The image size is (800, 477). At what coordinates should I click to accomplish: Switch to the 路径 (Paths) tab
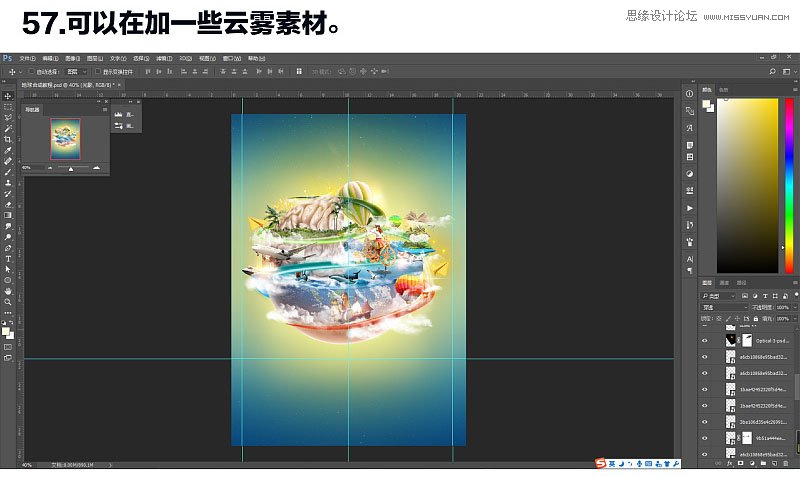(742, 283)
